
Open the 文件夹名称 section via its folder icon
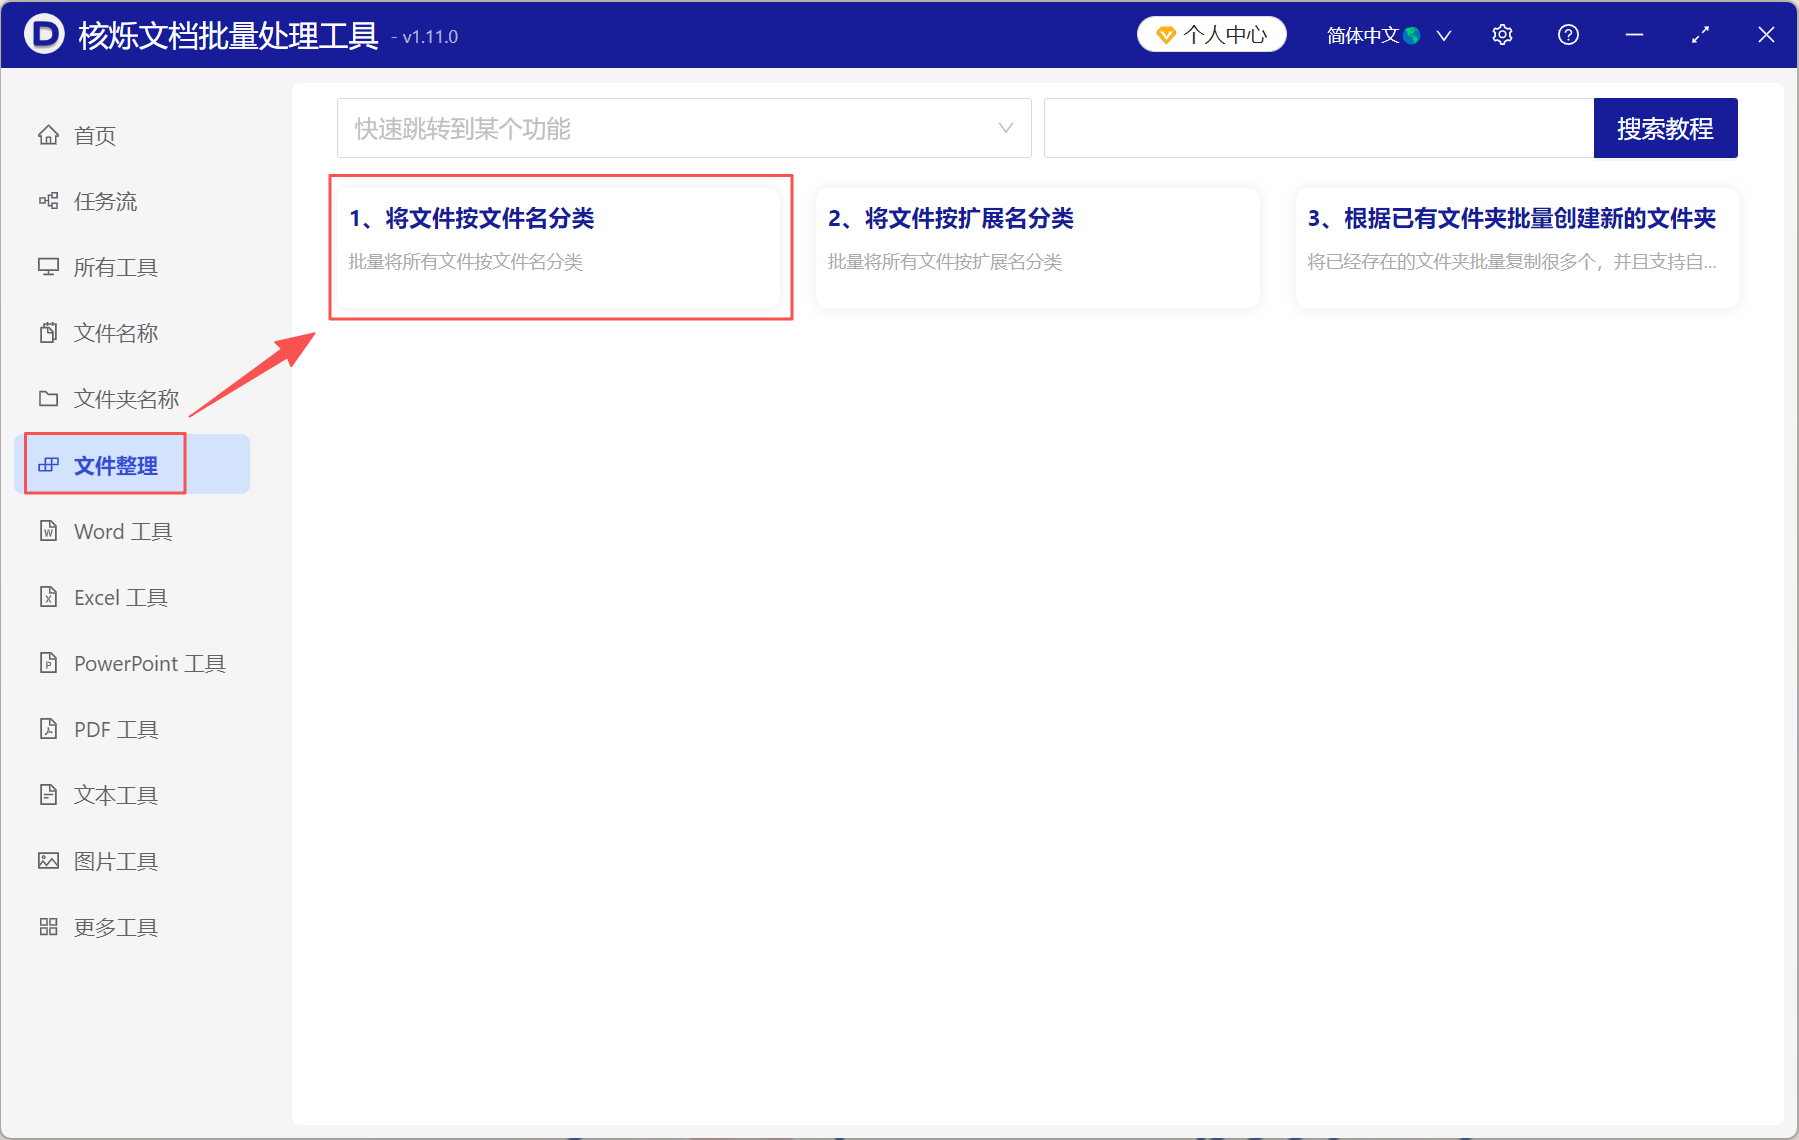coord(48,398)
